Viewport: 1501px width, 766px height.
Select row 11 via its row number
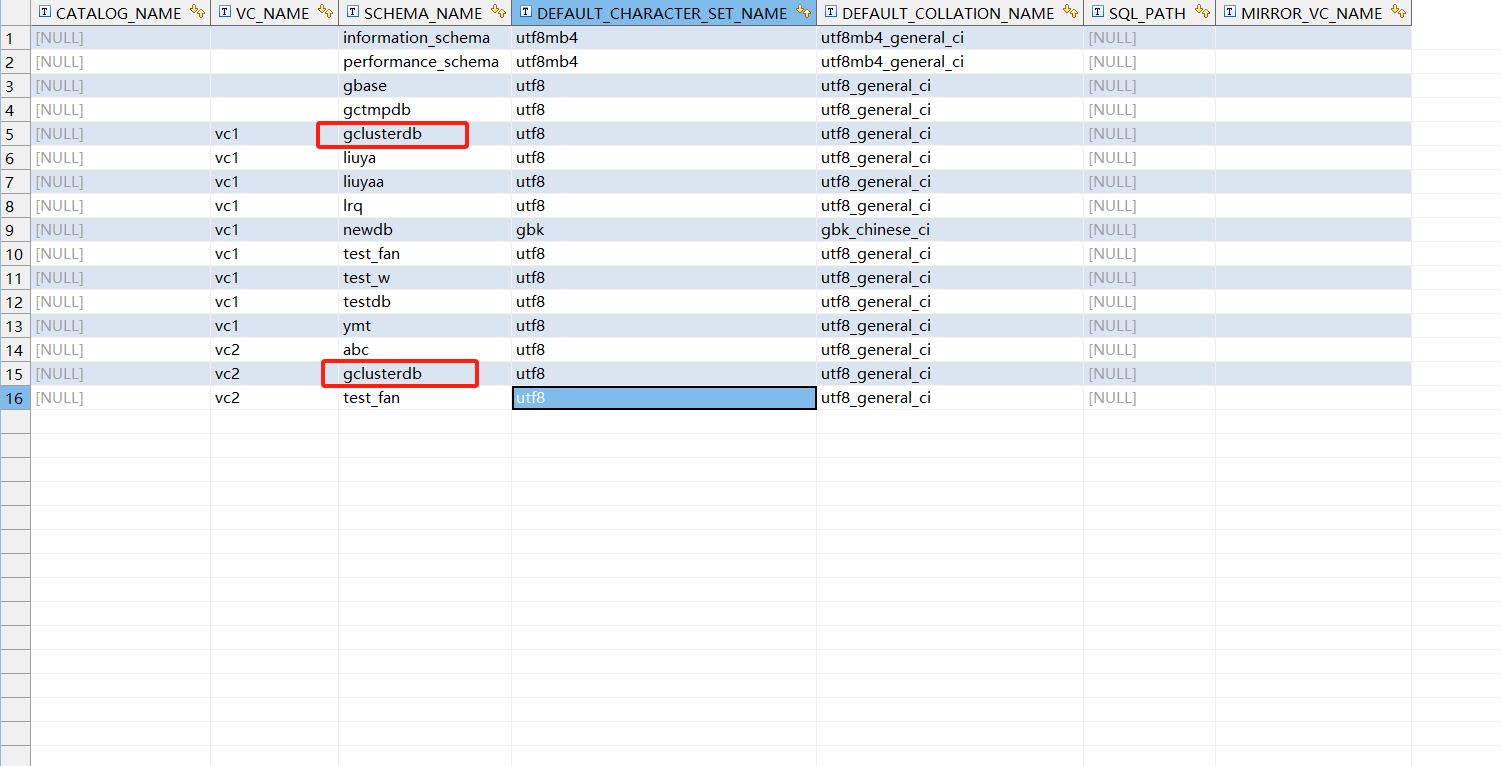[x=15, y=278]
